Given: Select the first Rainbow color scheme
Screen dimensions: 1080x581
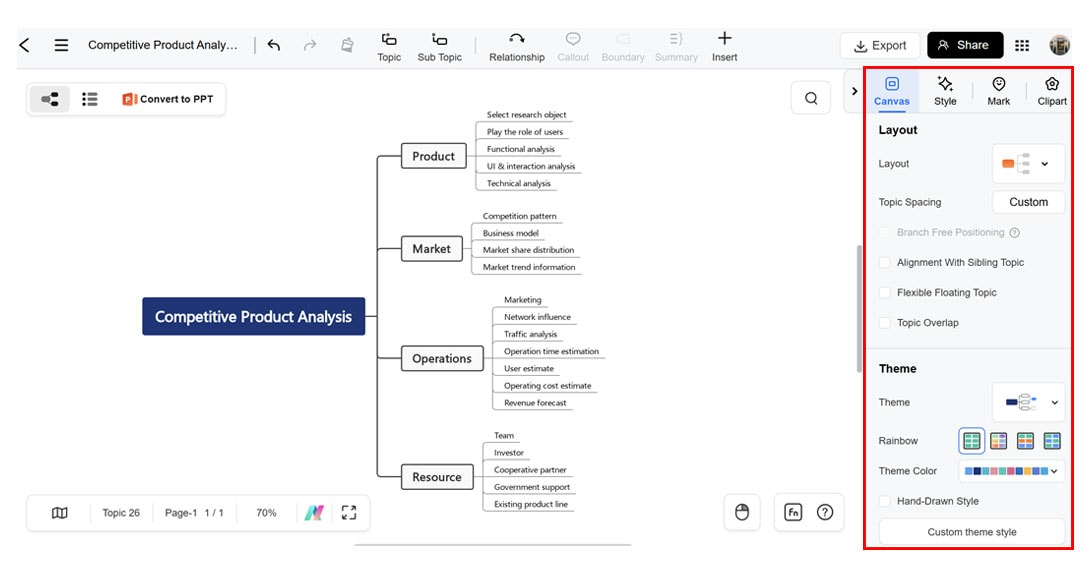Looking at the screenshot, I should click(971, 440).
